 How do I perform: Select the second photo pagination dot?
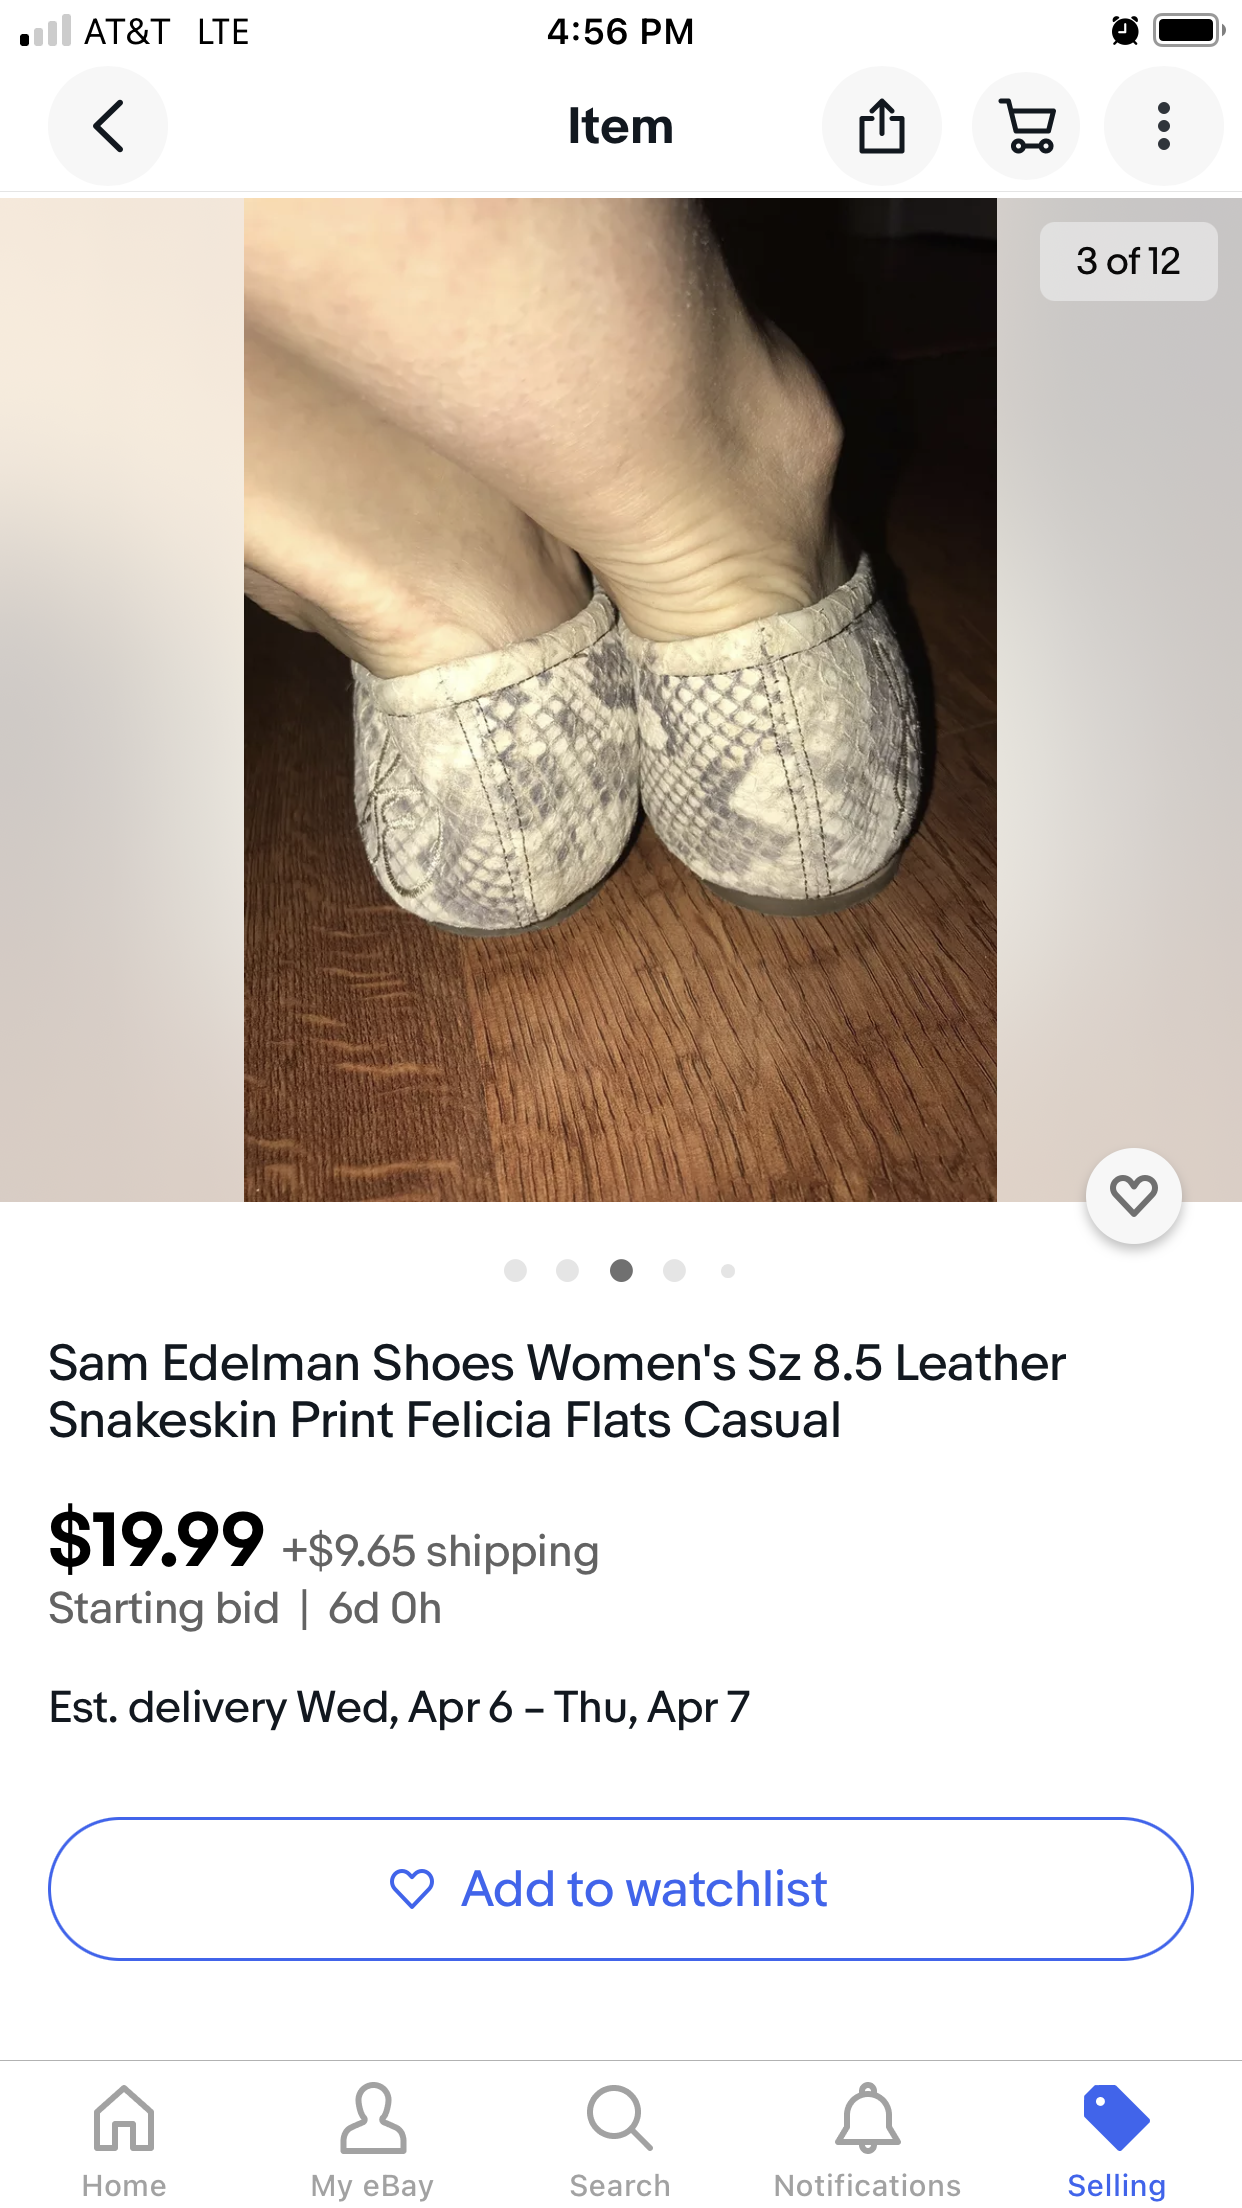click(x=567, y=1271)
